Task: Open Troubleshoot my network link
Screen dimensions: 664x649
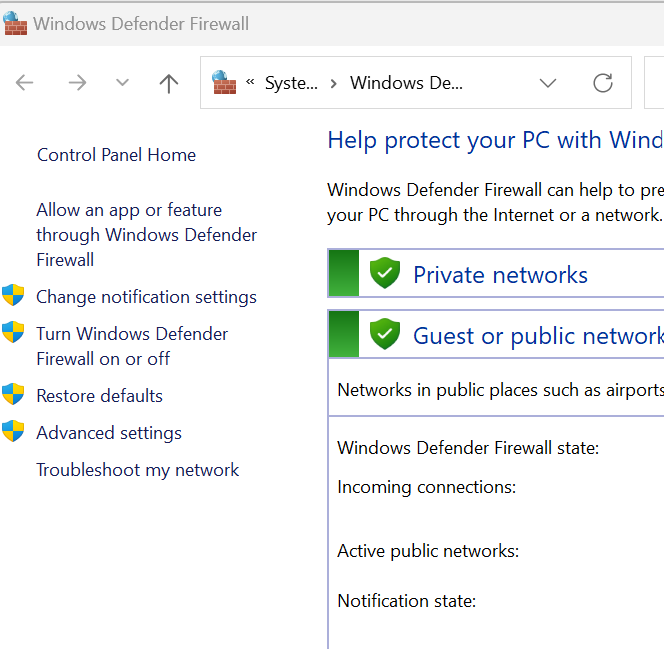Action: (x=138, y=470)
